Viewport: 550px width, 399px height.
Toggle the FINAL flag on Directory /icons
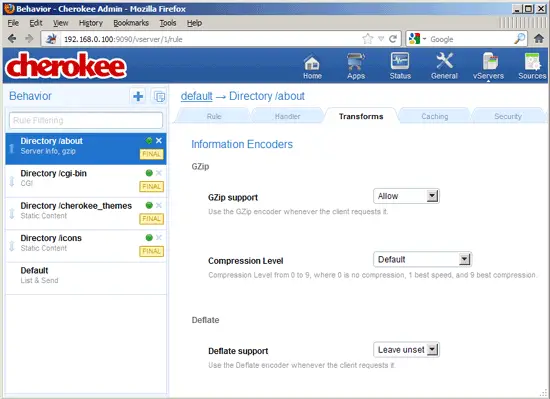(152, 251)
